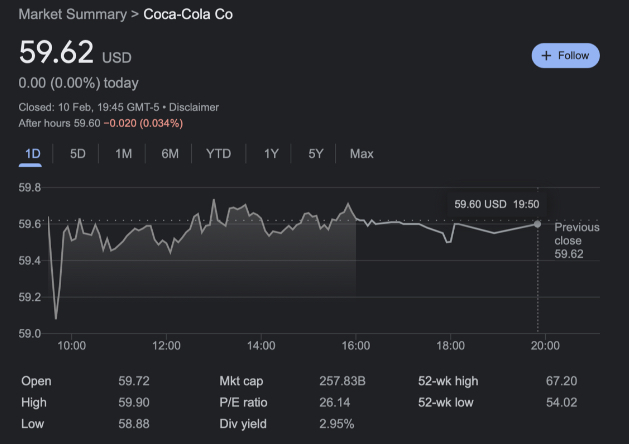Image resolution: width=629 pixels, height=444 pixels.
Task: Click the 52-wk high label
Action: click(x=448, y=381)
